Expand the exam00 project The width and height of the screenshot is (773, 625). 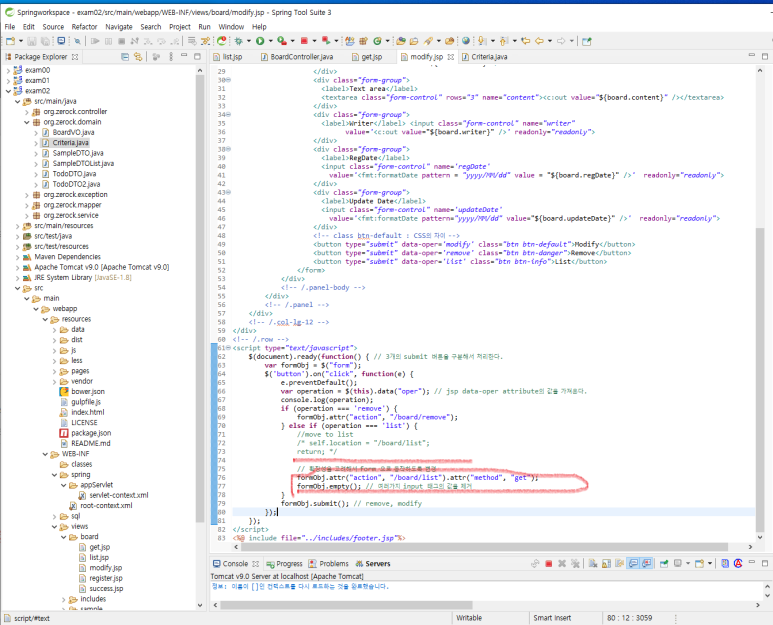8,70
